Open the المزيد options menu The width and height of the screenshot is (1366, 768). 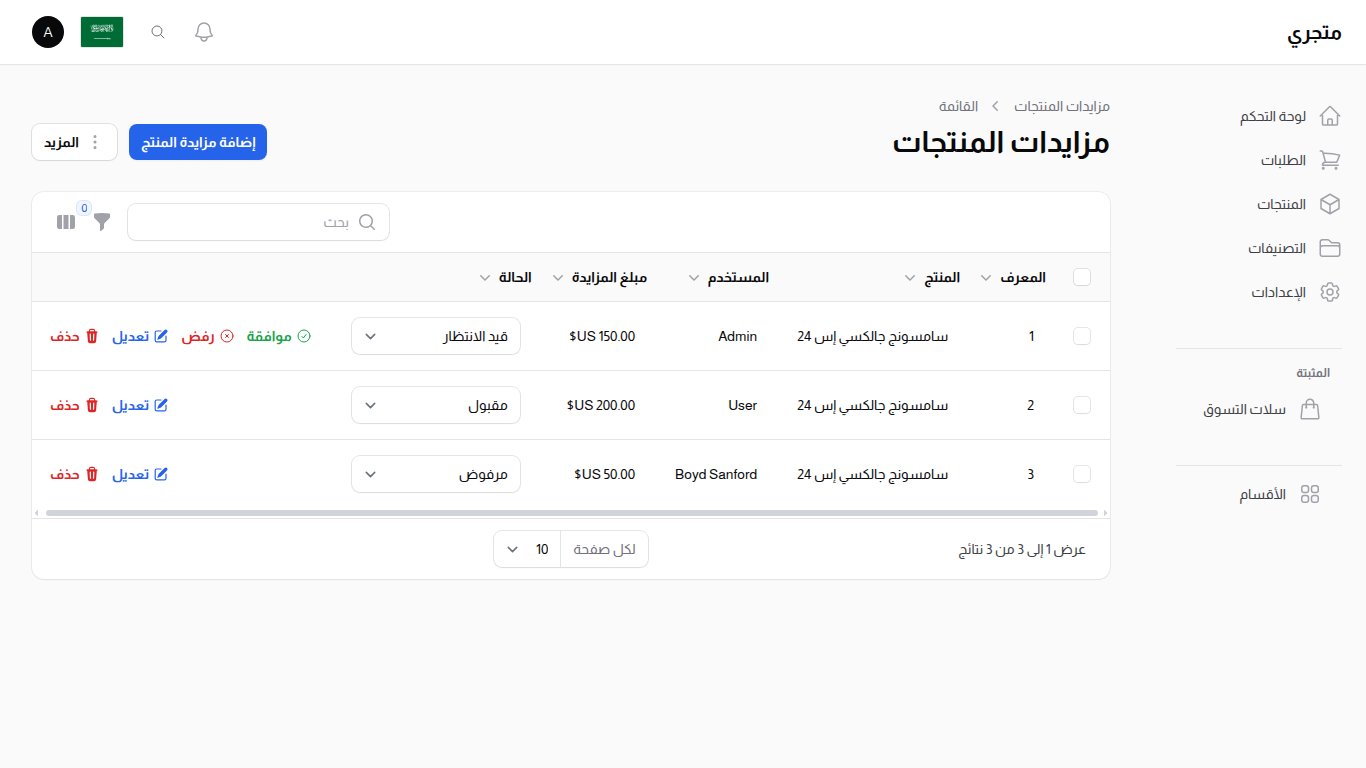(x=74, y=141)
